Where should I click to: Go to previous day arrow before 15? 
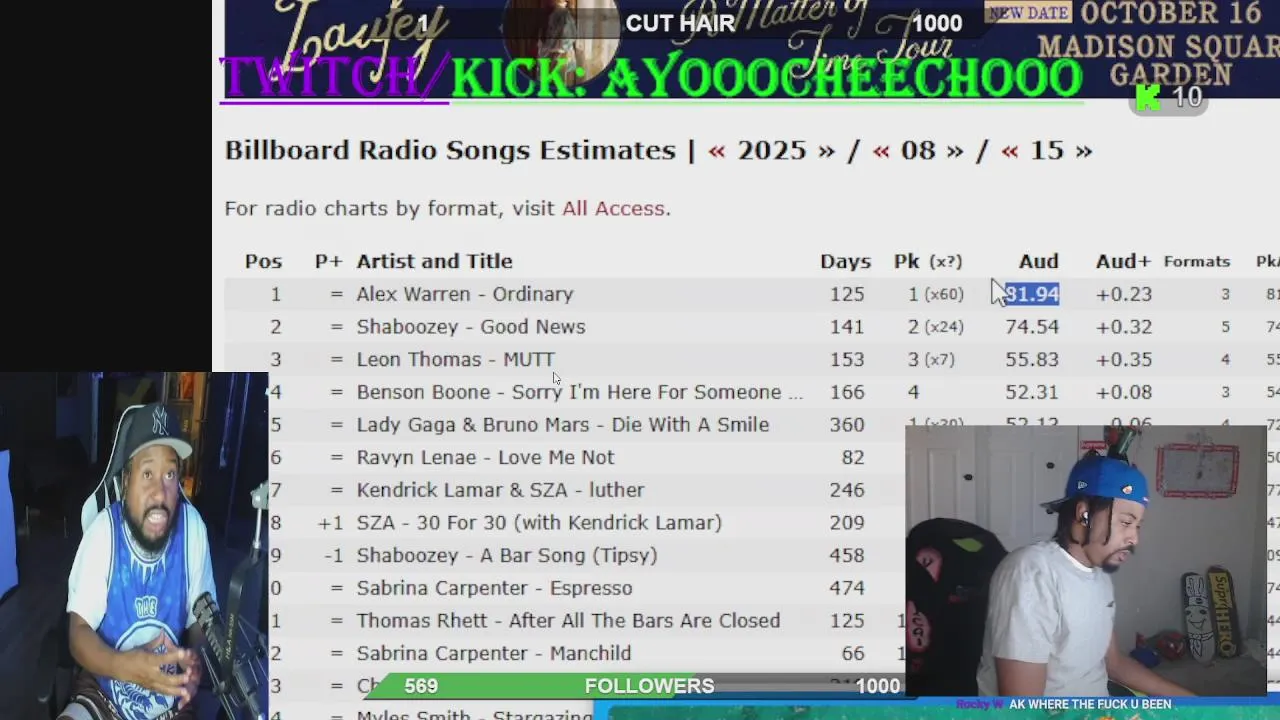click(1010, 151)
